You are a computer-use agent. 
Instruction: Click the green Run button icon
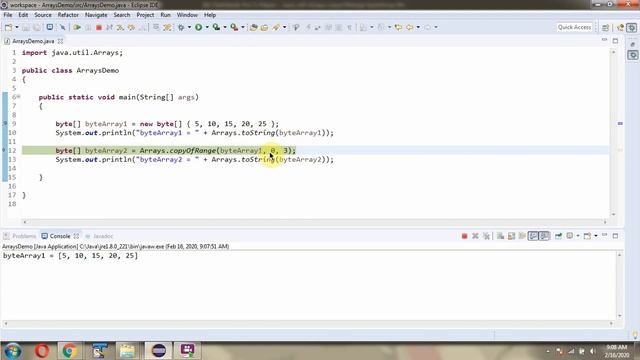(x=198, y=27)
